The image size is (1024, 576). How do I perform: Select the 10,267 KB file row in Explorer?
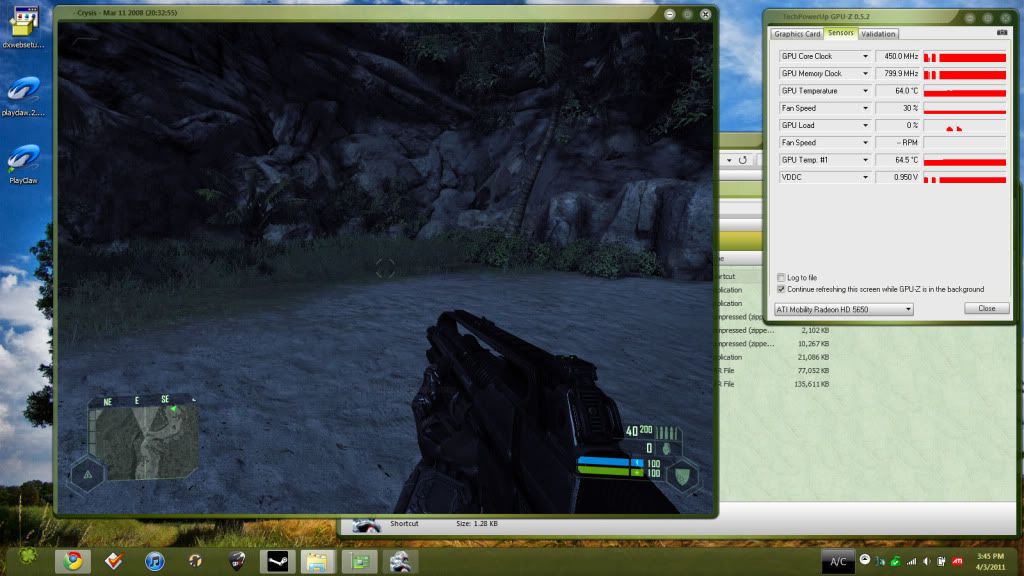coord(775,344)
